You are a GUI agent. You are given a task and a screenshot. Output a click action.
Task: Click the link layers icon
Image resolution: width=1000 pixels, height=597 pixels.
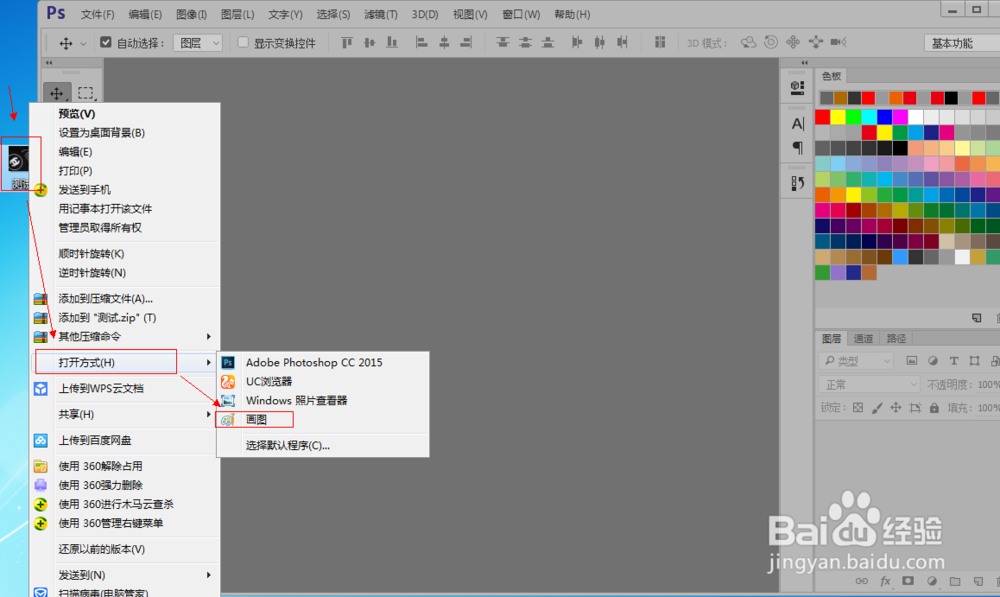click(862, 581)
